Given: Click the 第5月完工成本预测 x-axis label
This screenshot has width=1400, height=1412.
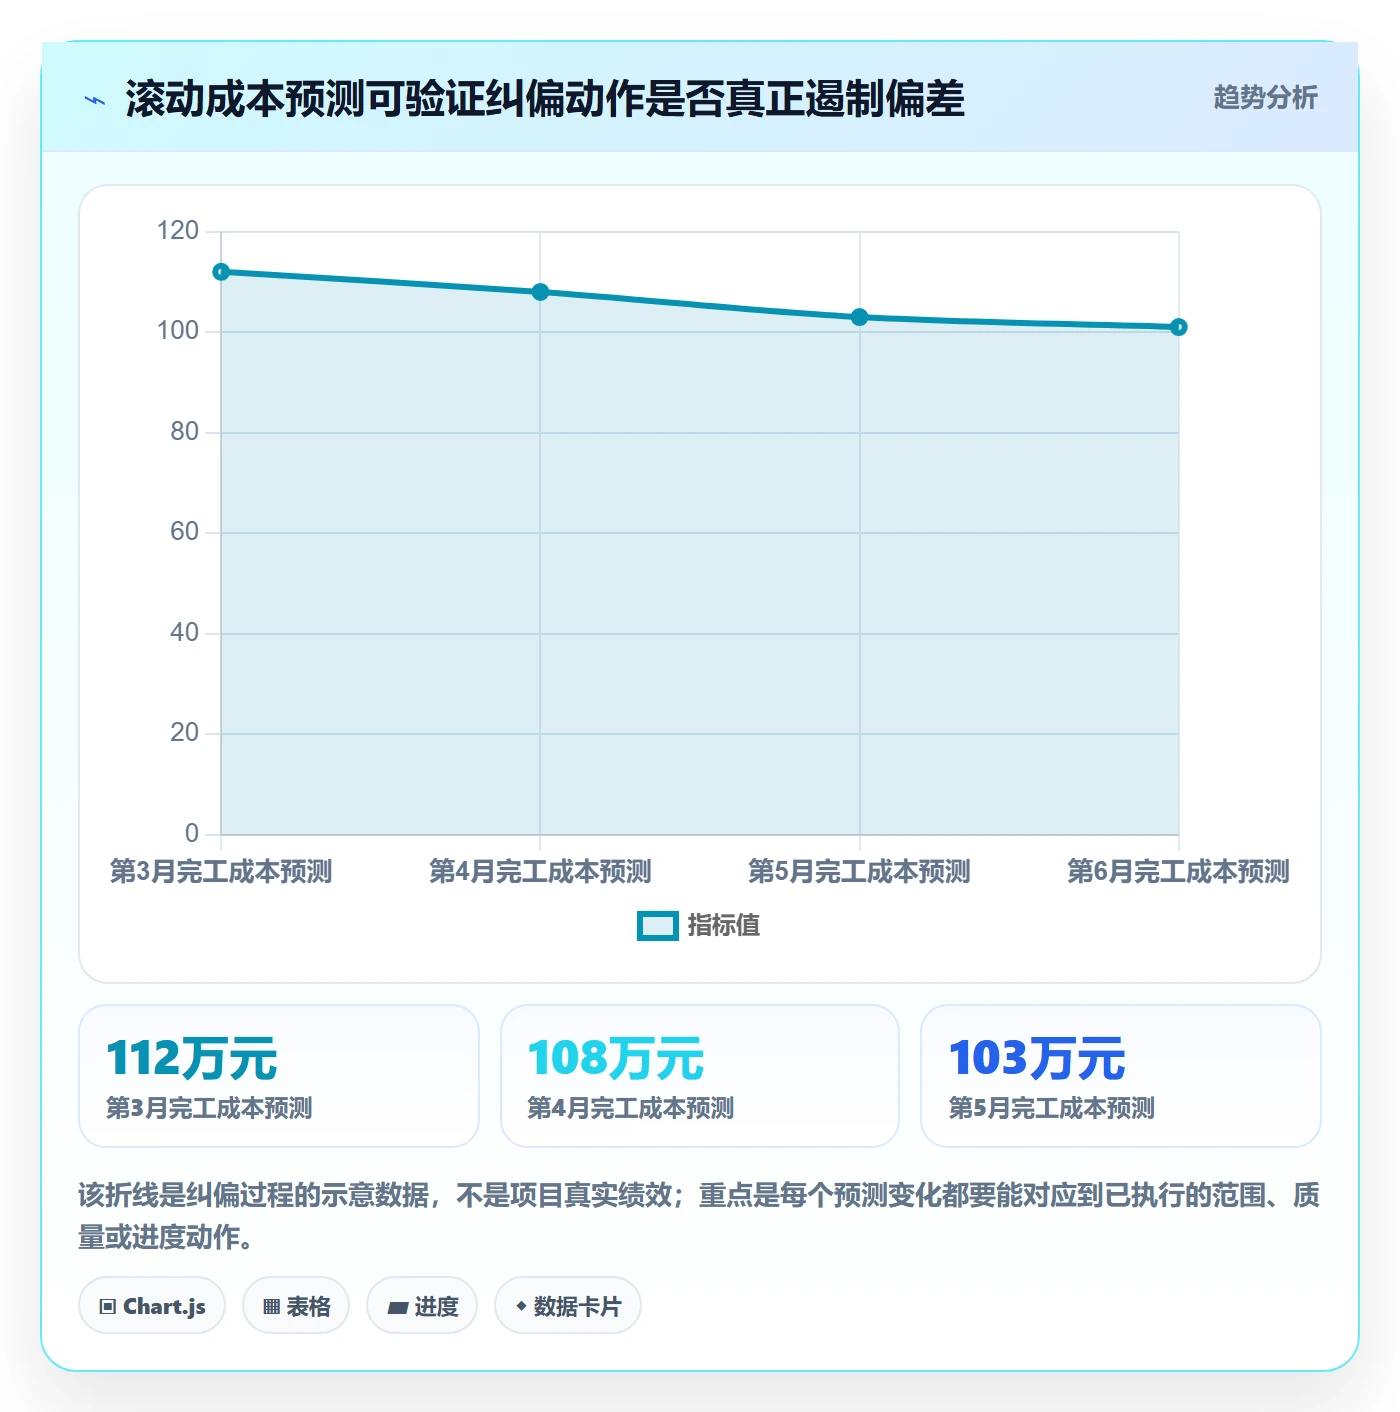Looking at the screenshot, I should (859, 871).
